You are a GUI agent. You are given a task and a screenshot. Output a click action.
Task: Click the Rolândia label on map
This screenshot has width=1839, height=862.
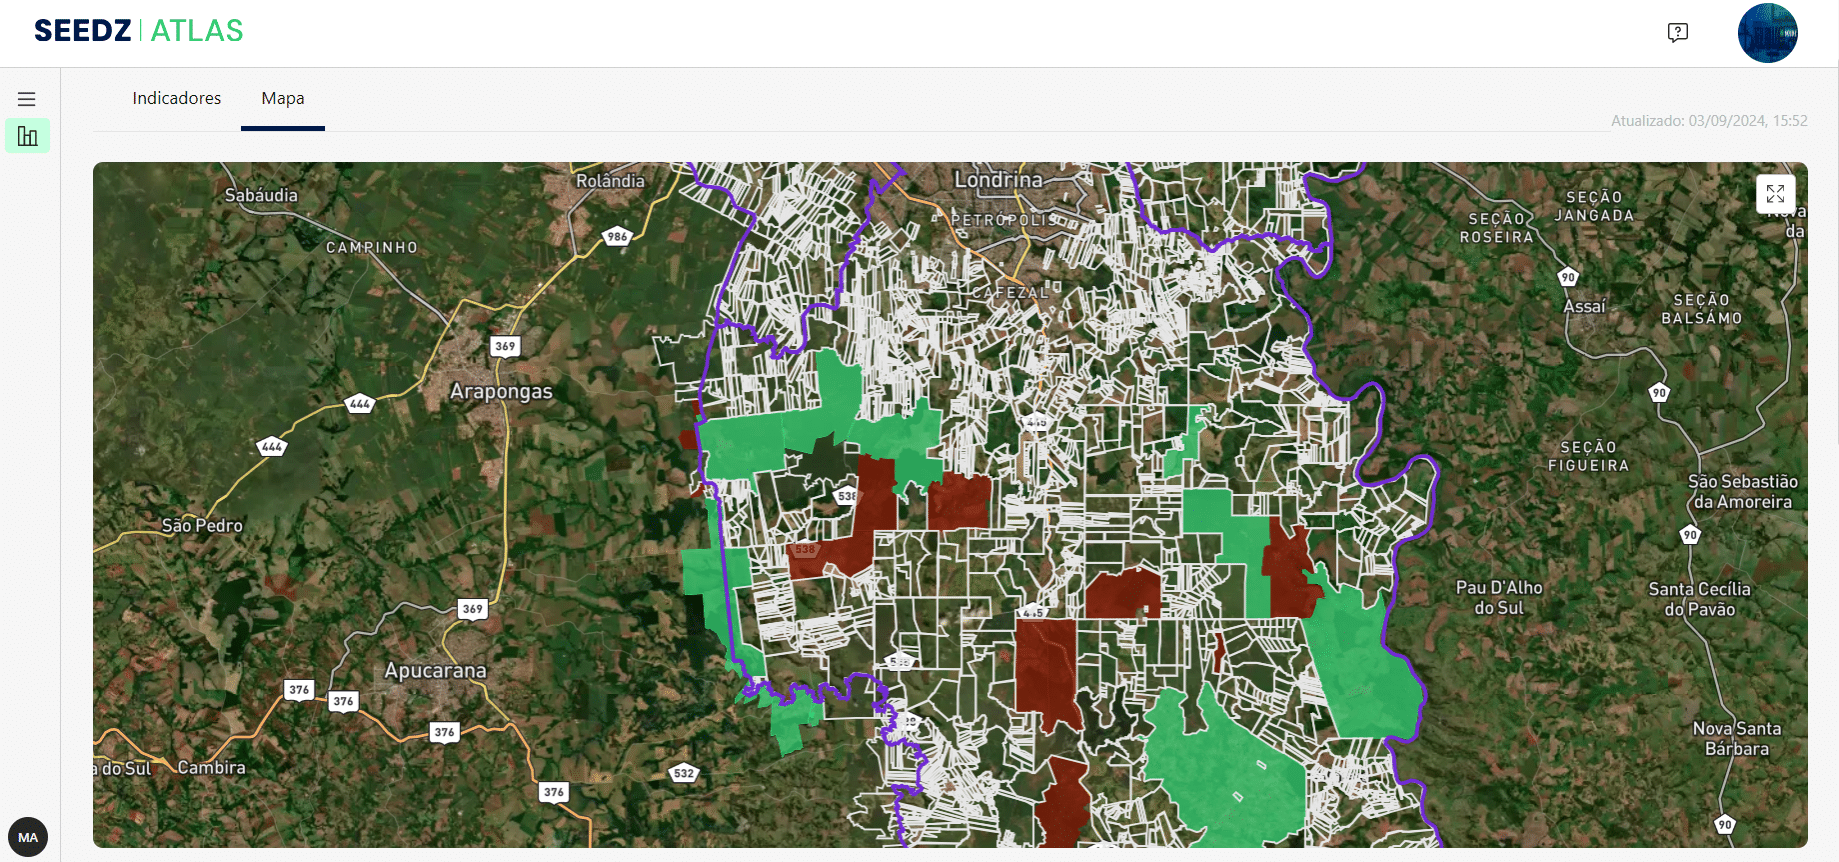(x=610, y=181)
